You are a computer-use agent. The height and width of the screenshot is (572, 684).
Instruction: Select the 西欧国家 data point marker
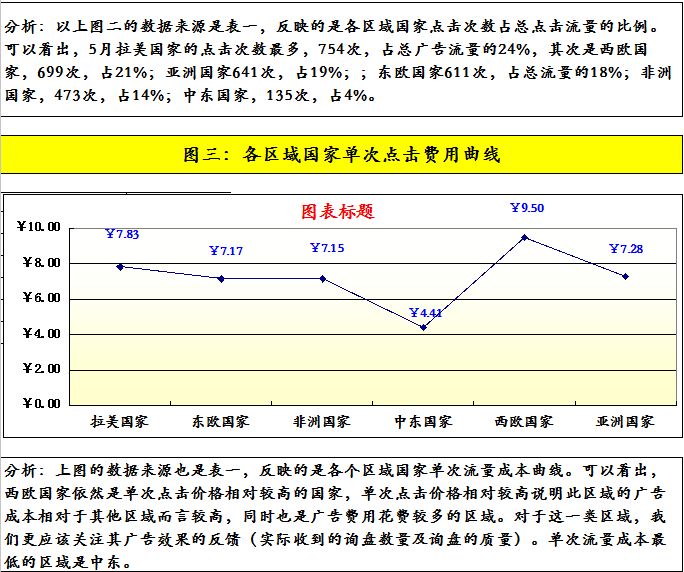point(525,237)
